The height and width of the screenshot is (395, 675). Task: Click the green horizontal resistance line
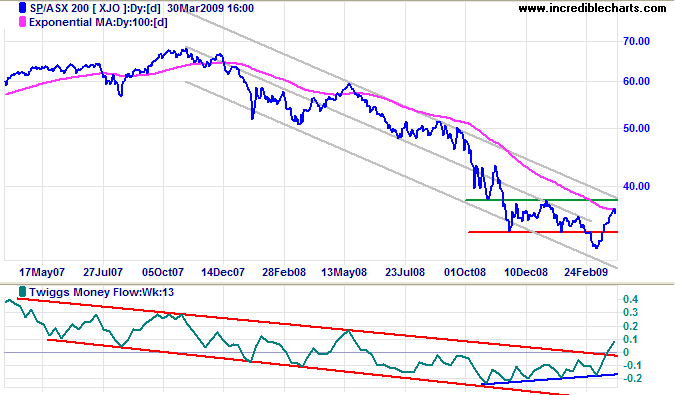pyautogui.click(x=542, y=200)
